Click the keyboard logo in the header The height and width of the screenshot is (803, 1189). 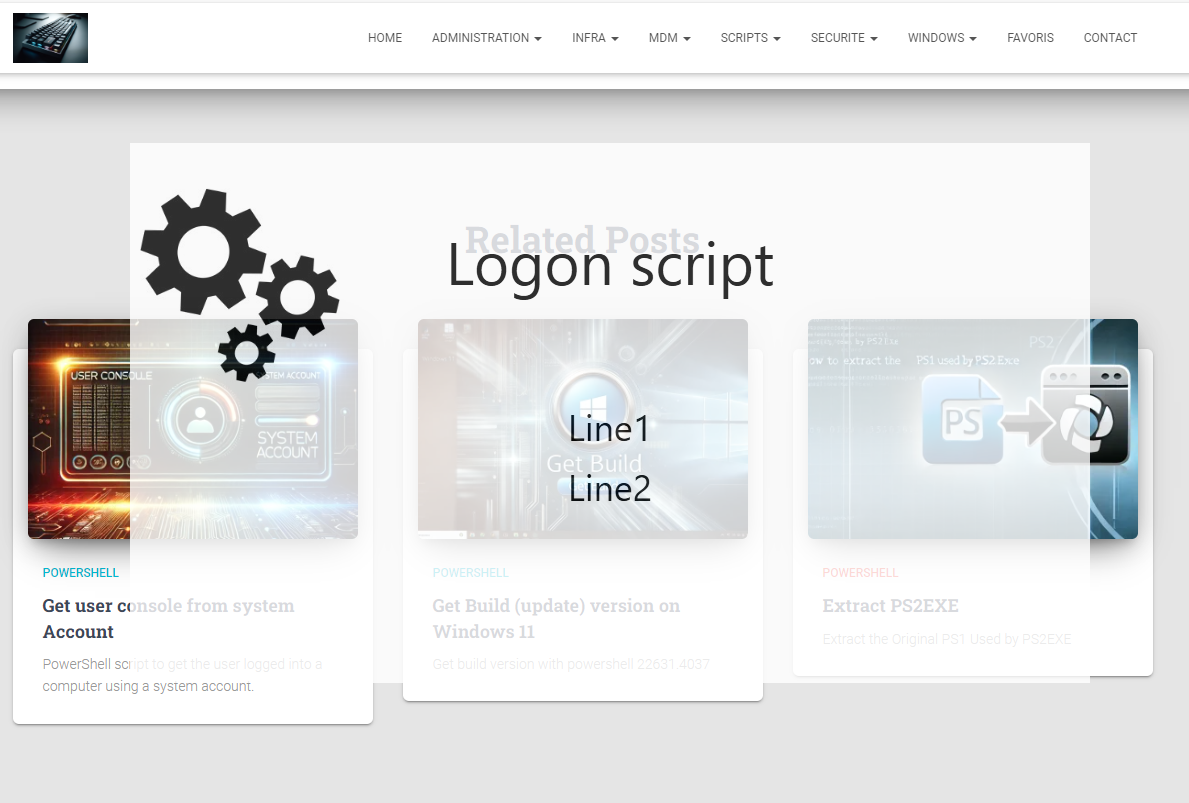point(50,37)
